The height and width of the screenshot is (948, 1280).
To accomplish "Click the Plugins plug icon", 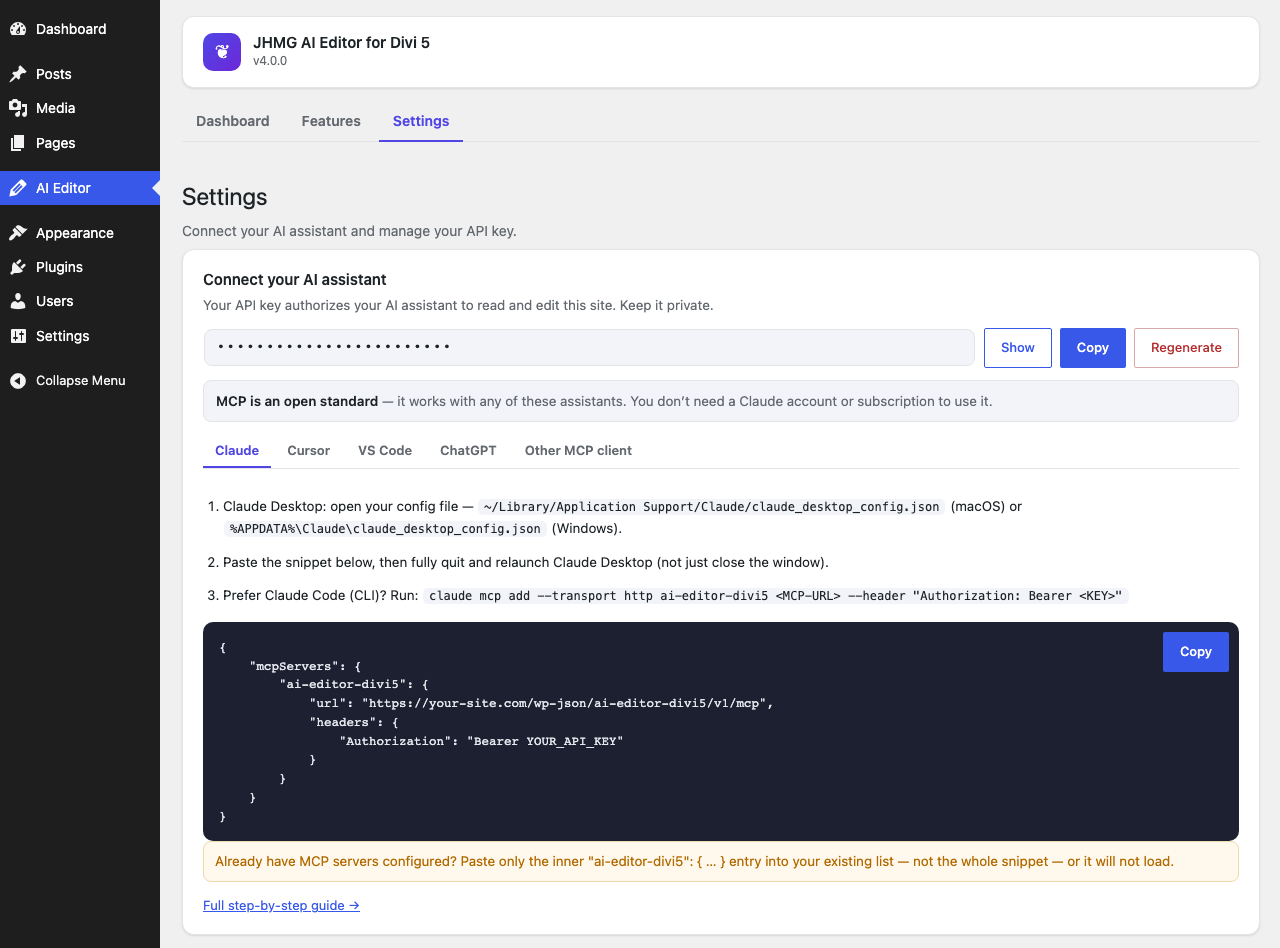I will pos(18,267).
